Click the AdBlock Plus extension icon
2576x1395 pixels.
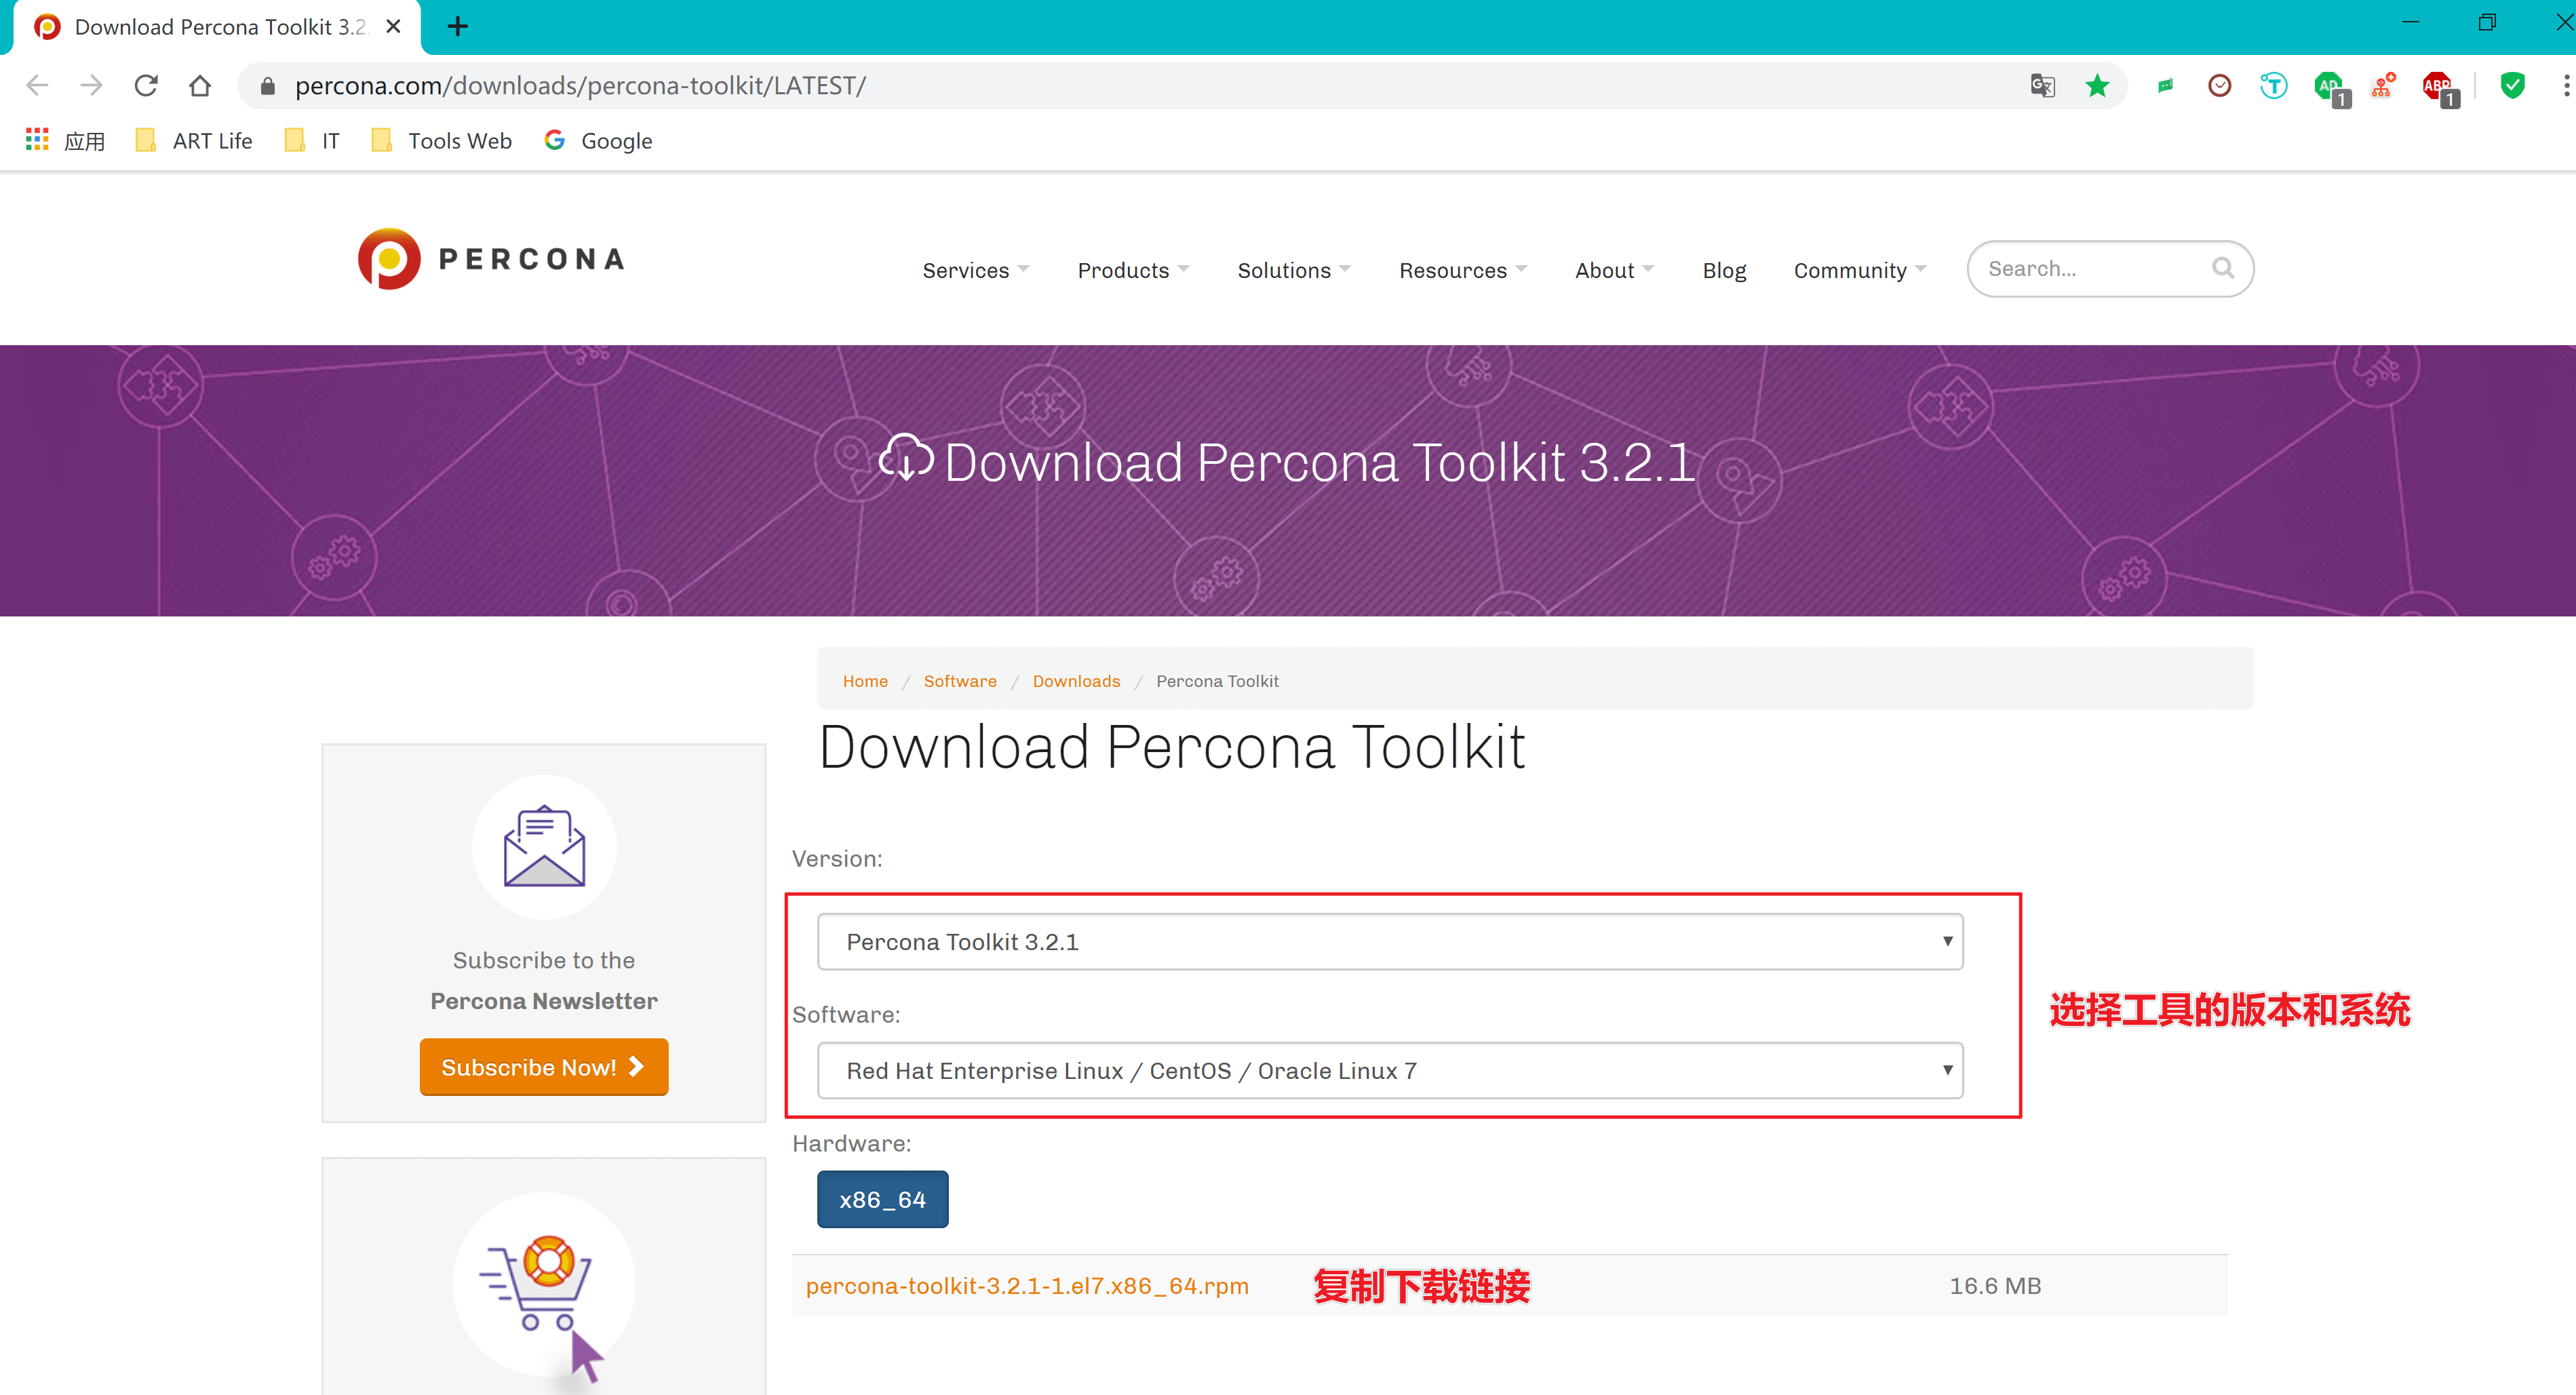(x=2437, y=87)
